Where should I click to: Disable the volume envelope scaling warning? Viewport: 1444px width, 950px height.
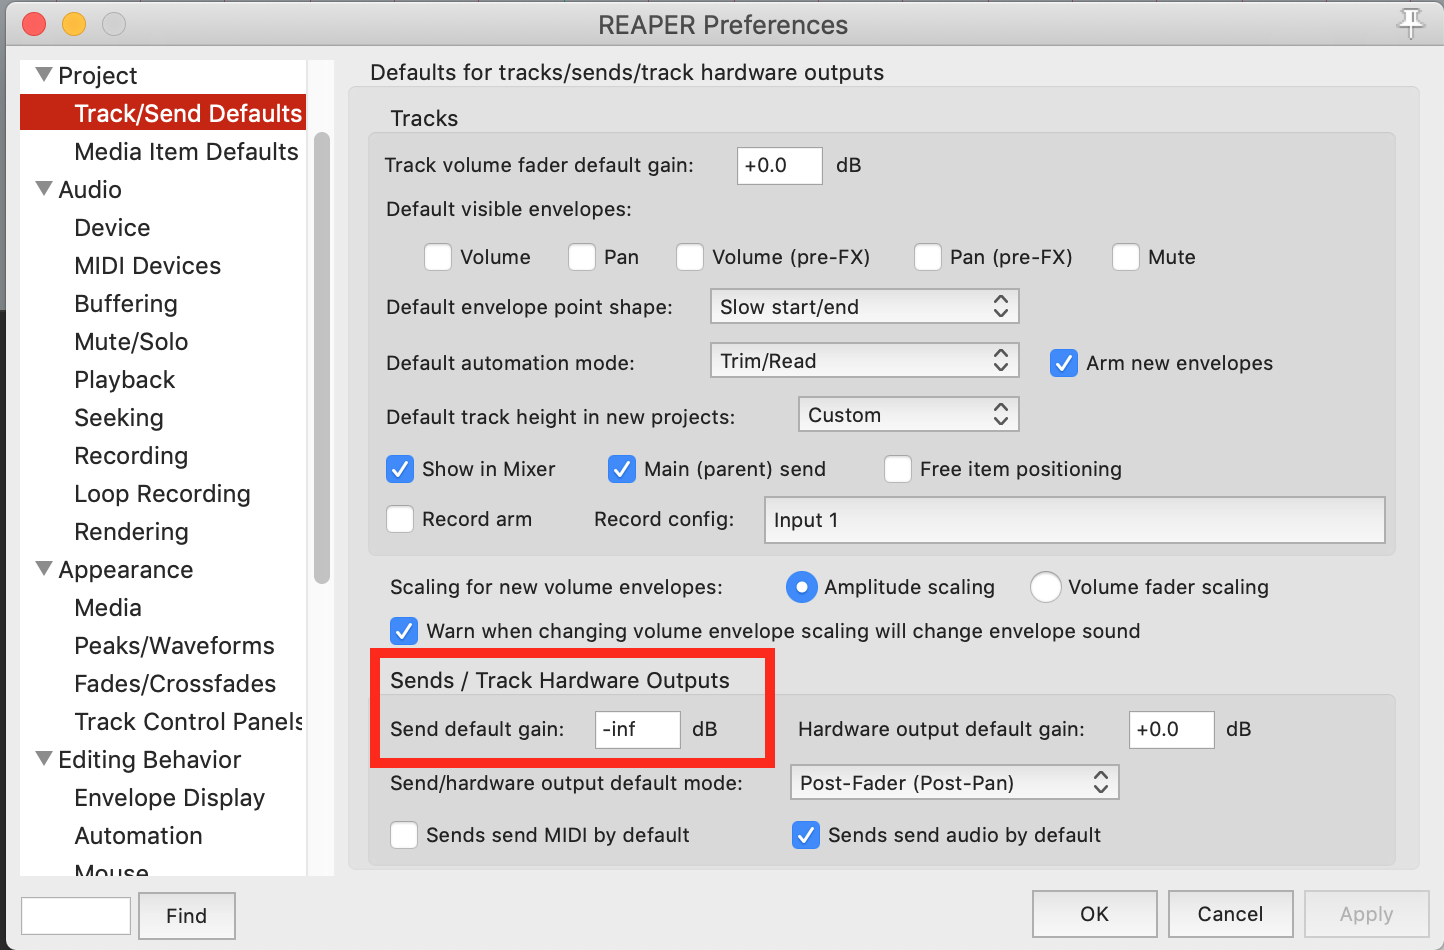[x=404, y=631]
